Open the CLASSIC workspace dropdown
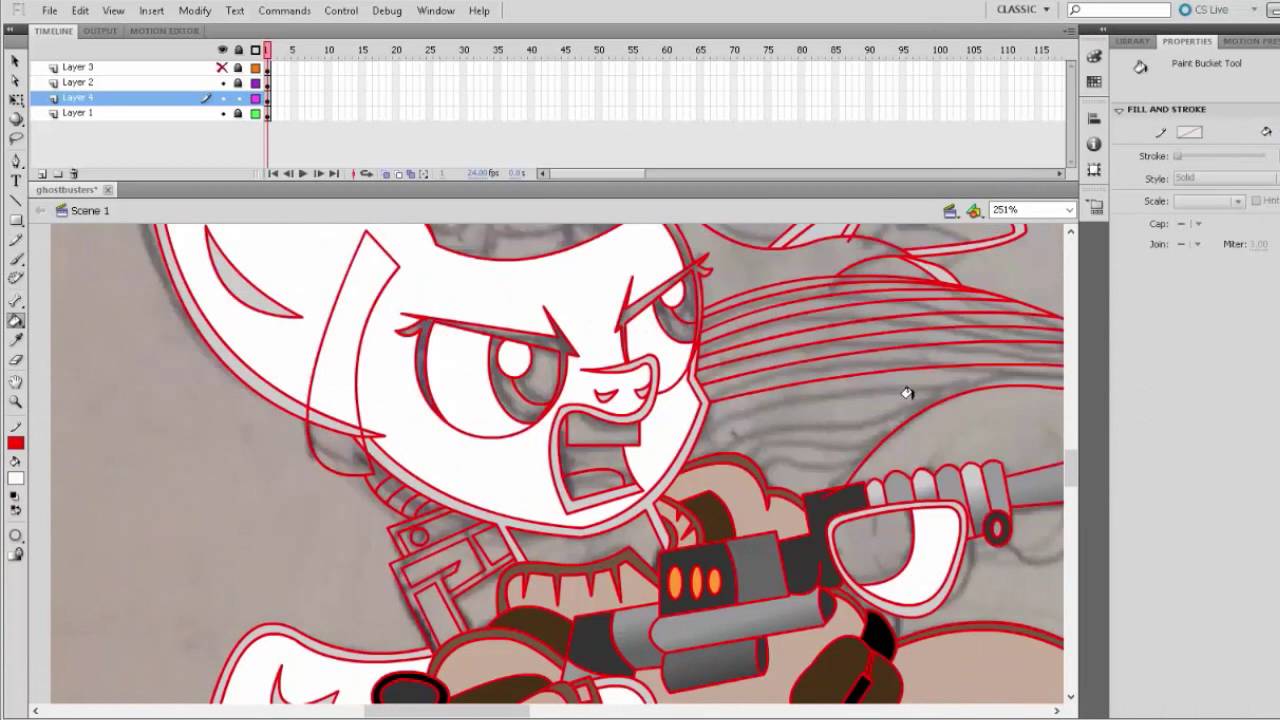The image size is (1280, 720). (1023, 10)
